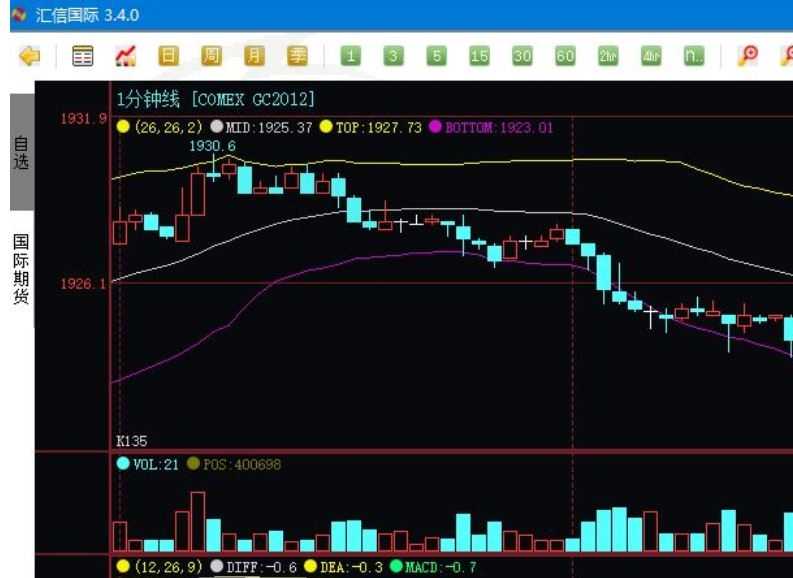This screenshot has width=793, height=578.
Task: Switch to weekly K-line (周) period
Action: [x=211, y=56]
